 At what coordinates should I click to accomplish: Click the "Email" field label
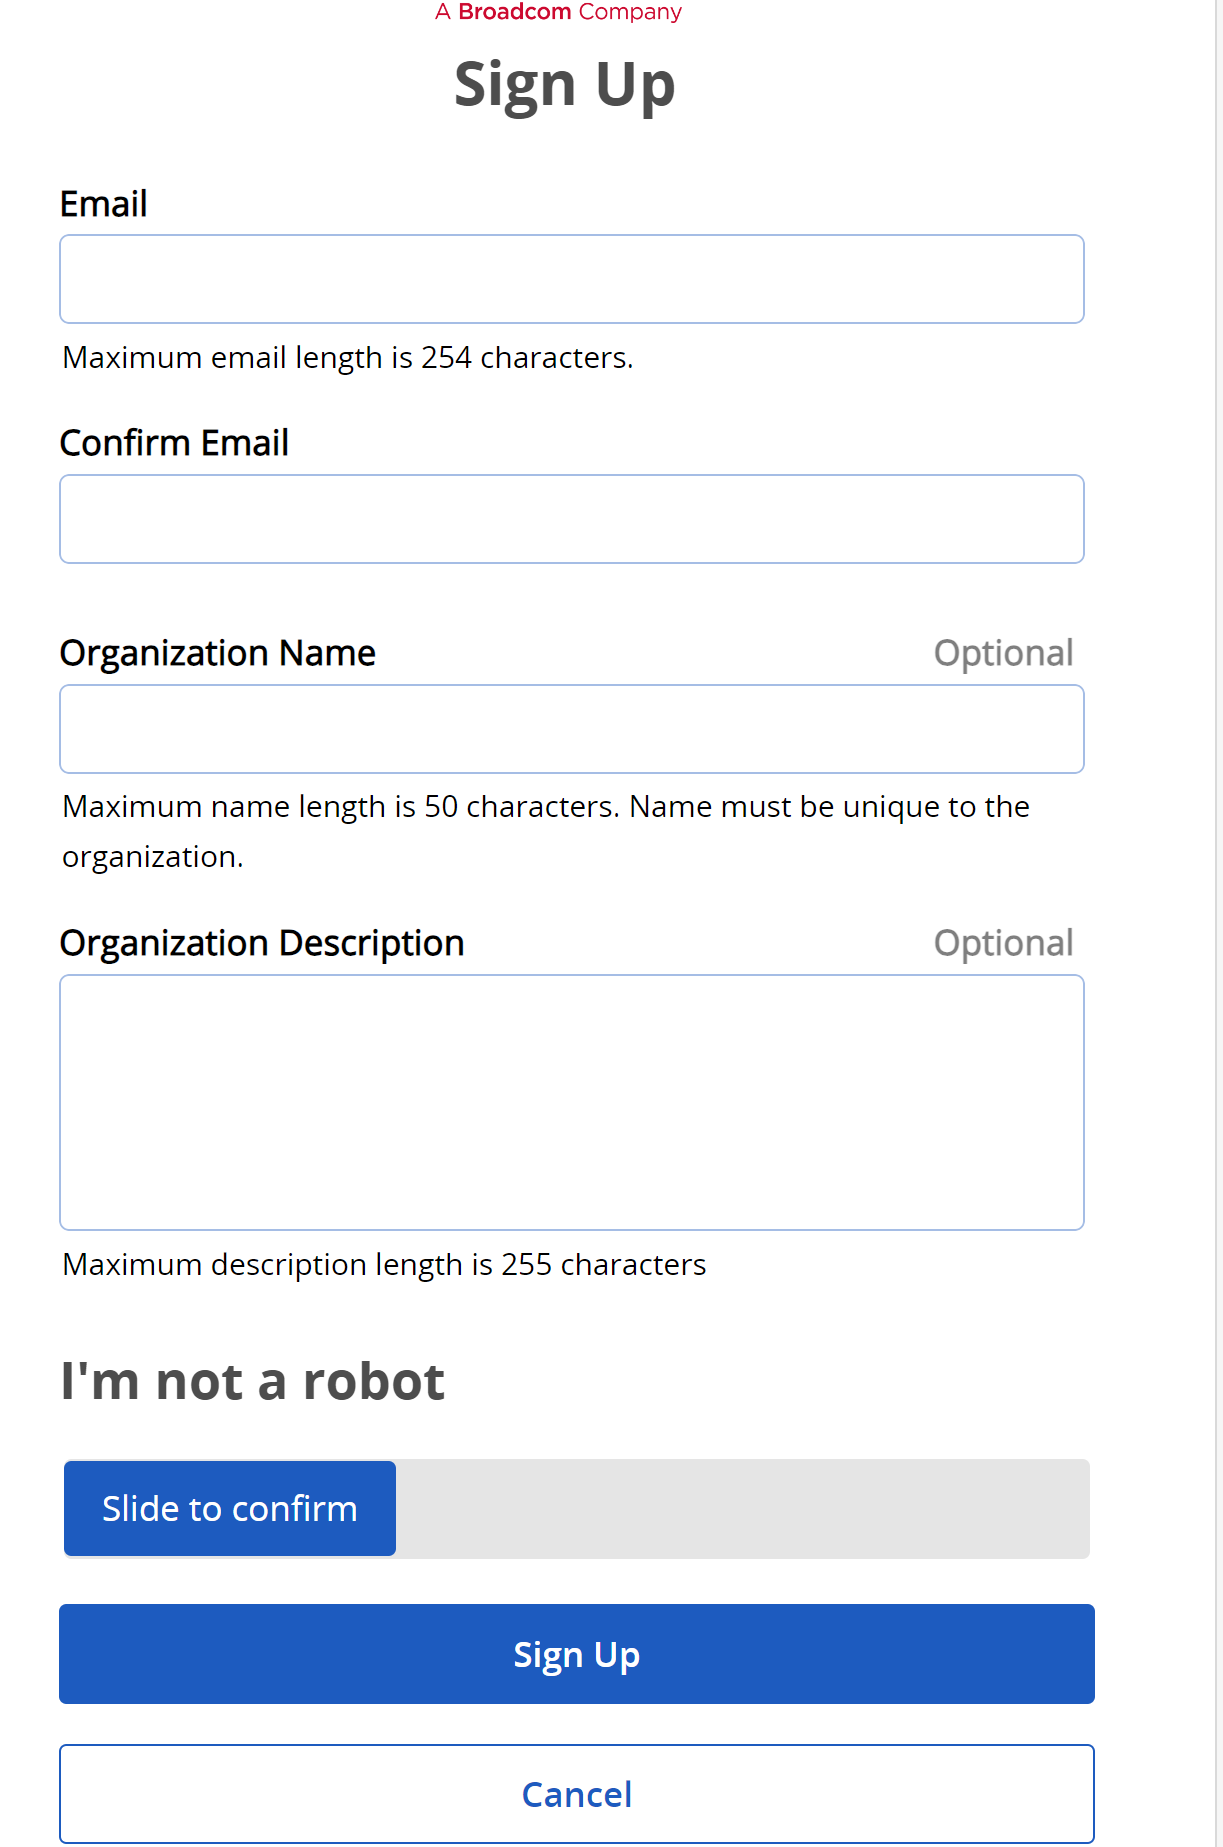click(x=103, y=204)
